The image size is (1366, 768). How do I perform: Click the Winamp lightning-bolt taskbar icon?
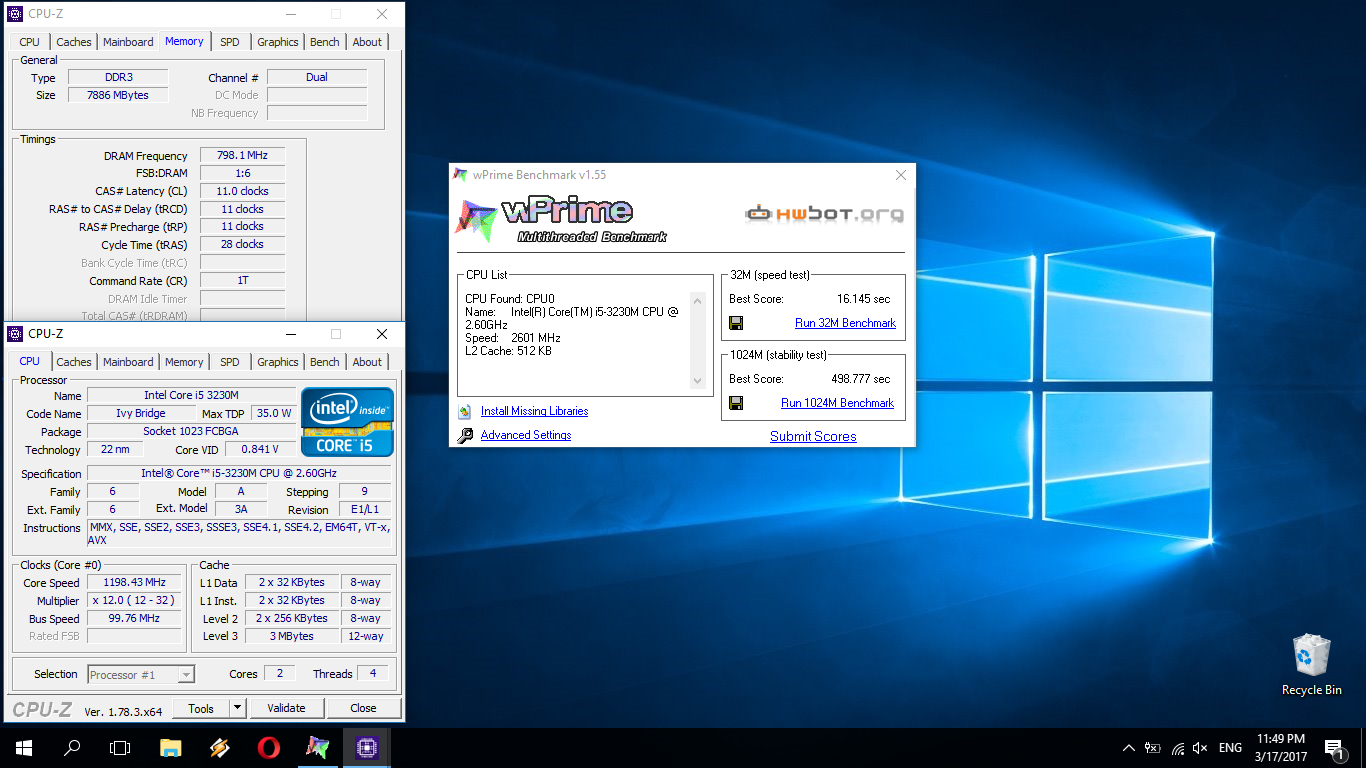[x=220, y=747]
